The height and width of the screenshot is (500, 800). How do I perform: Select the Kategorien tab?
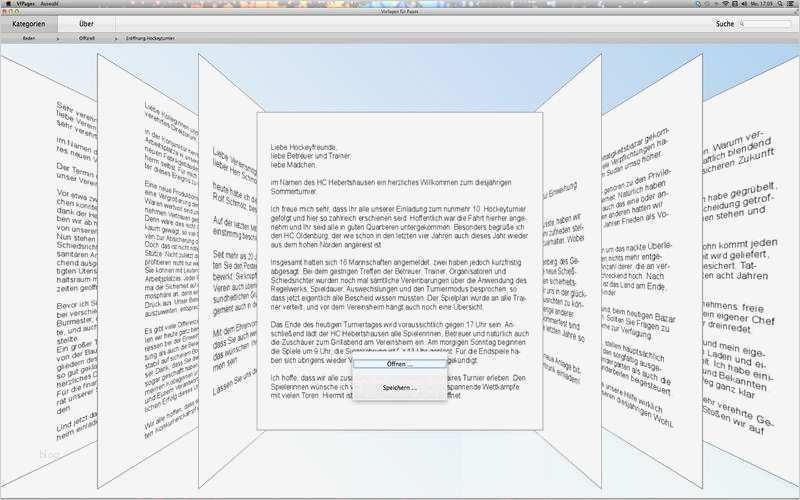(29, 24)
